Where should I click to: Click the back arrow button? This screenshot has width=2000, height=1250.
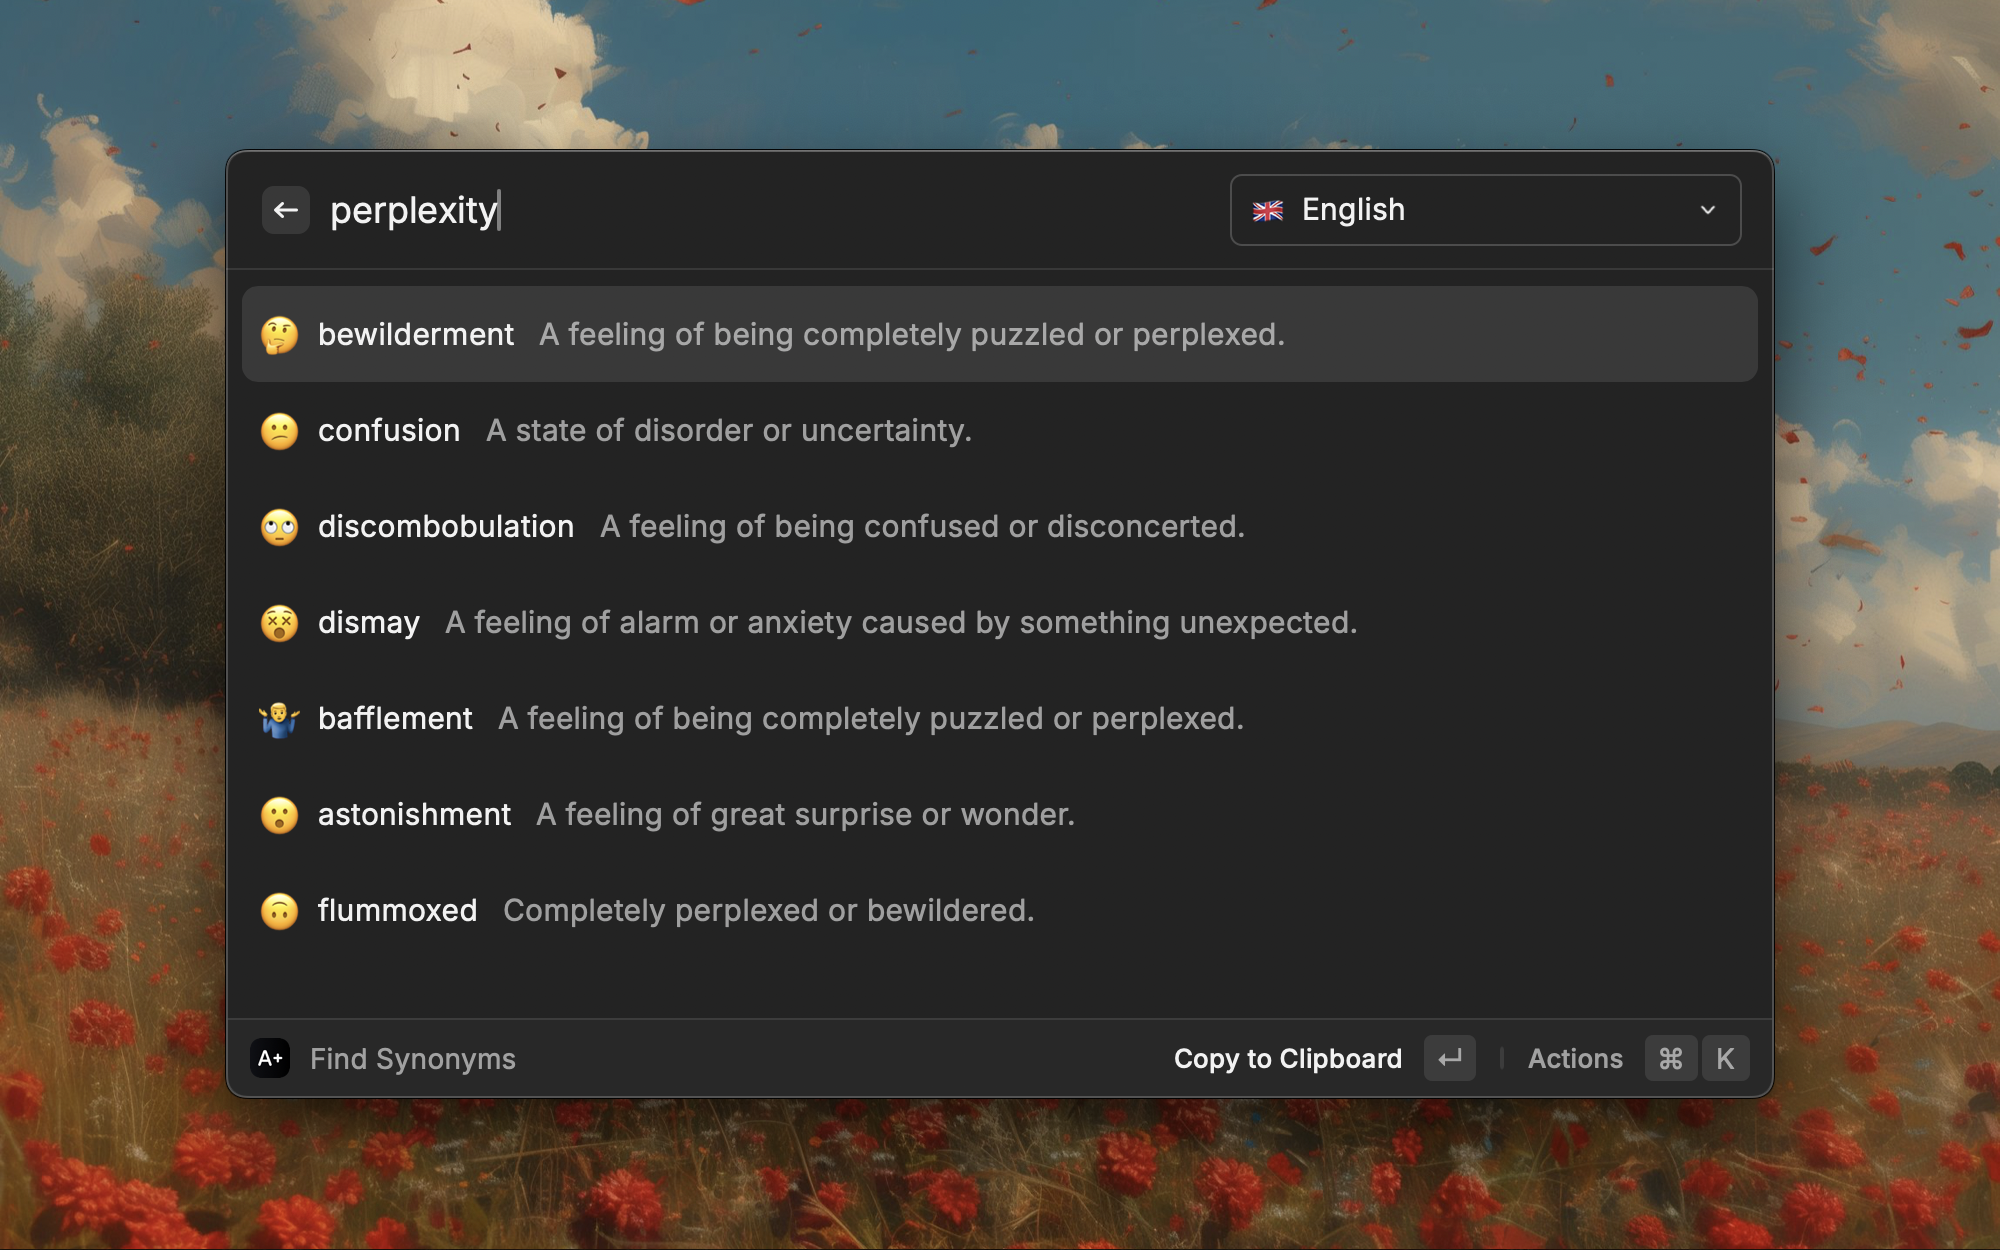(x=286, y=210)
